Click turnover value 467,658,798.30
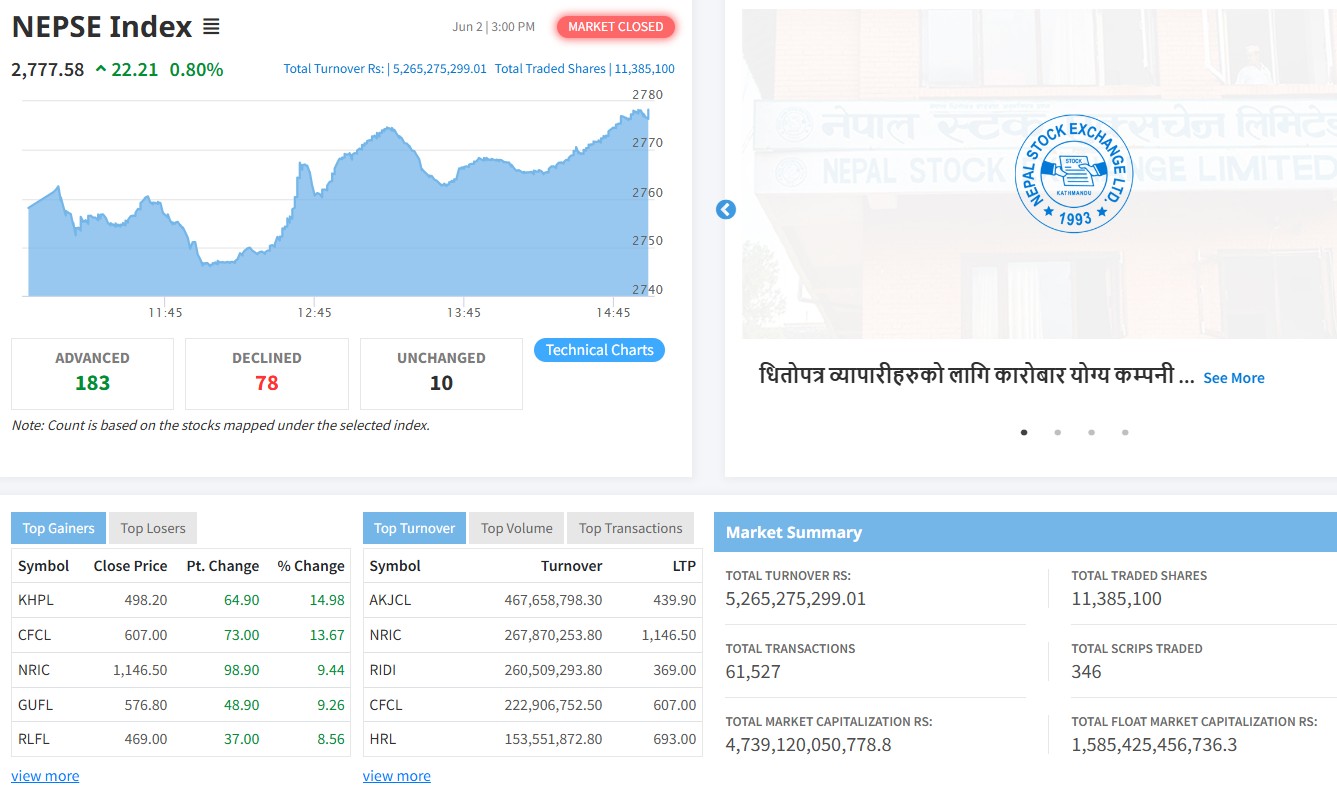The image size is (1337, 795). click(554, 600)
